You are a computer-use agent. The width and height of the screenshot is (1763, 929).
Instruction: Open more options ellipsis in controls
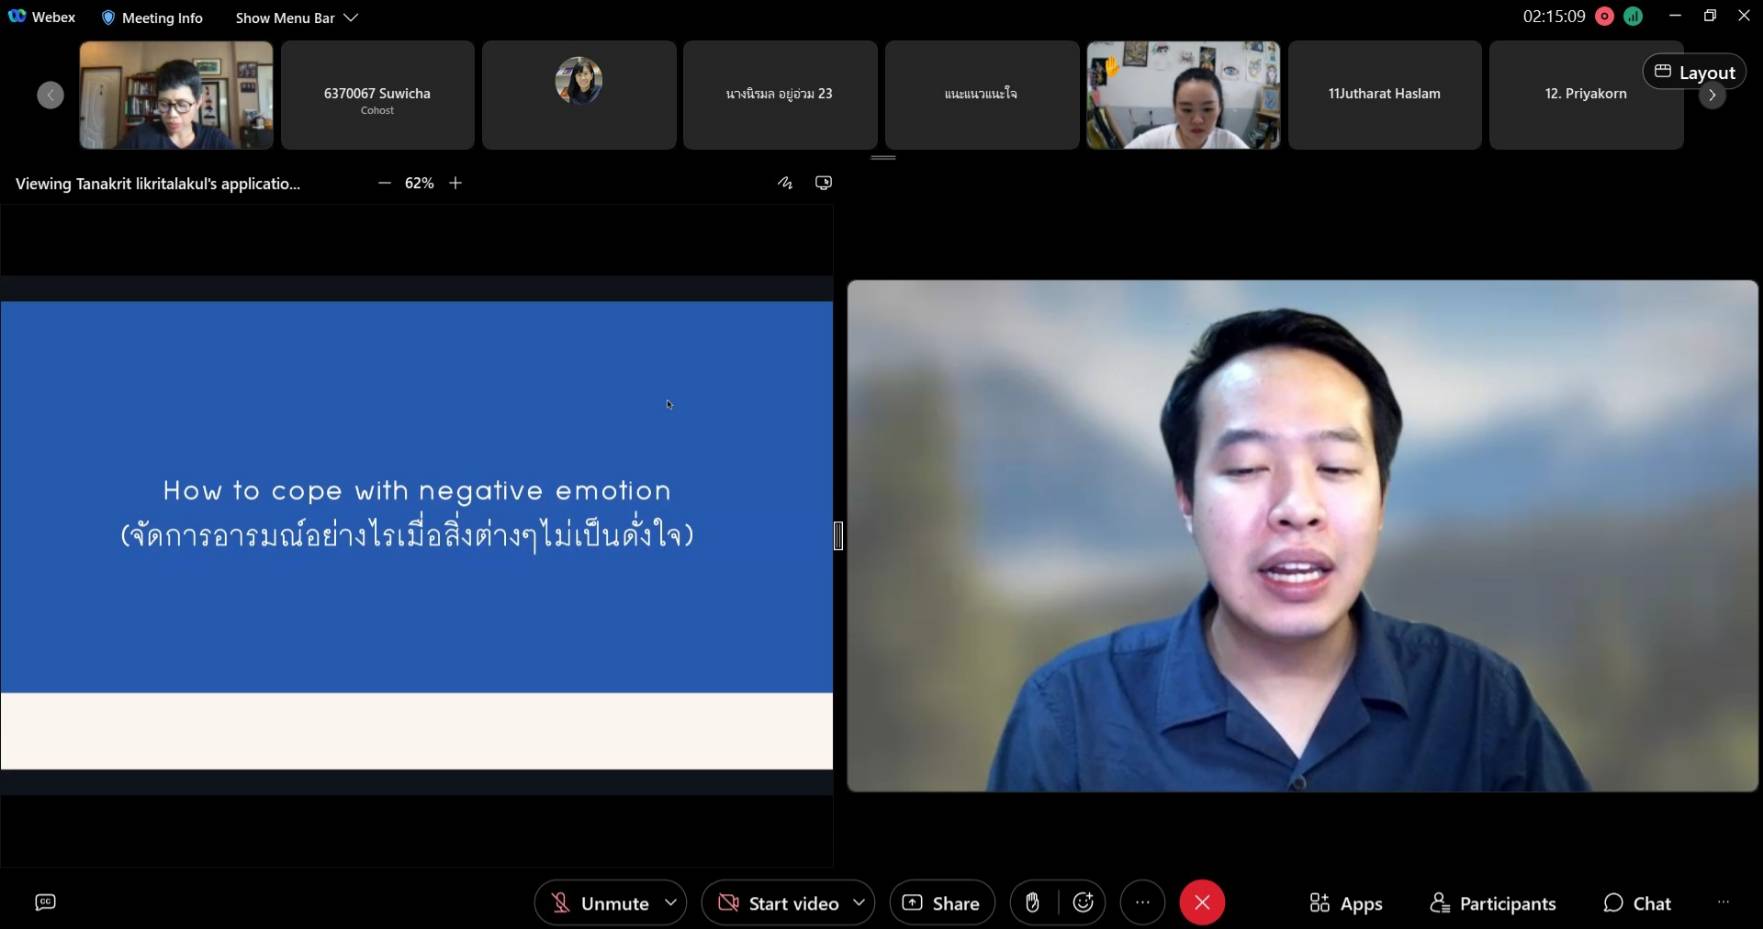1142,903
